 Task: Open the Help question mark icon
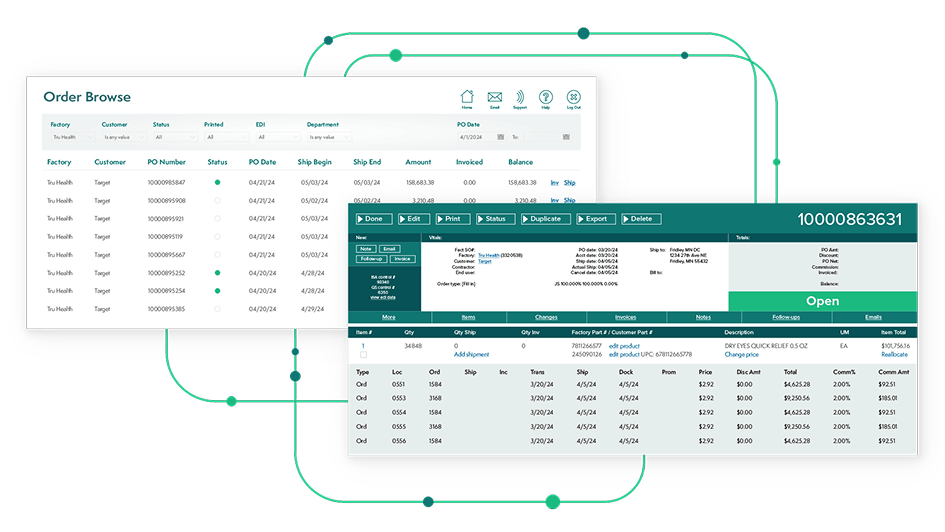tap(546, 98)
